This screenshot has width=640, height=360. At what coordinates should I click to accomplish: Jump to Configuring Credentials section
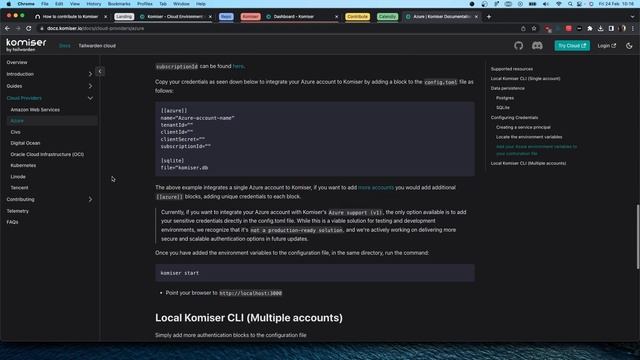514,118
